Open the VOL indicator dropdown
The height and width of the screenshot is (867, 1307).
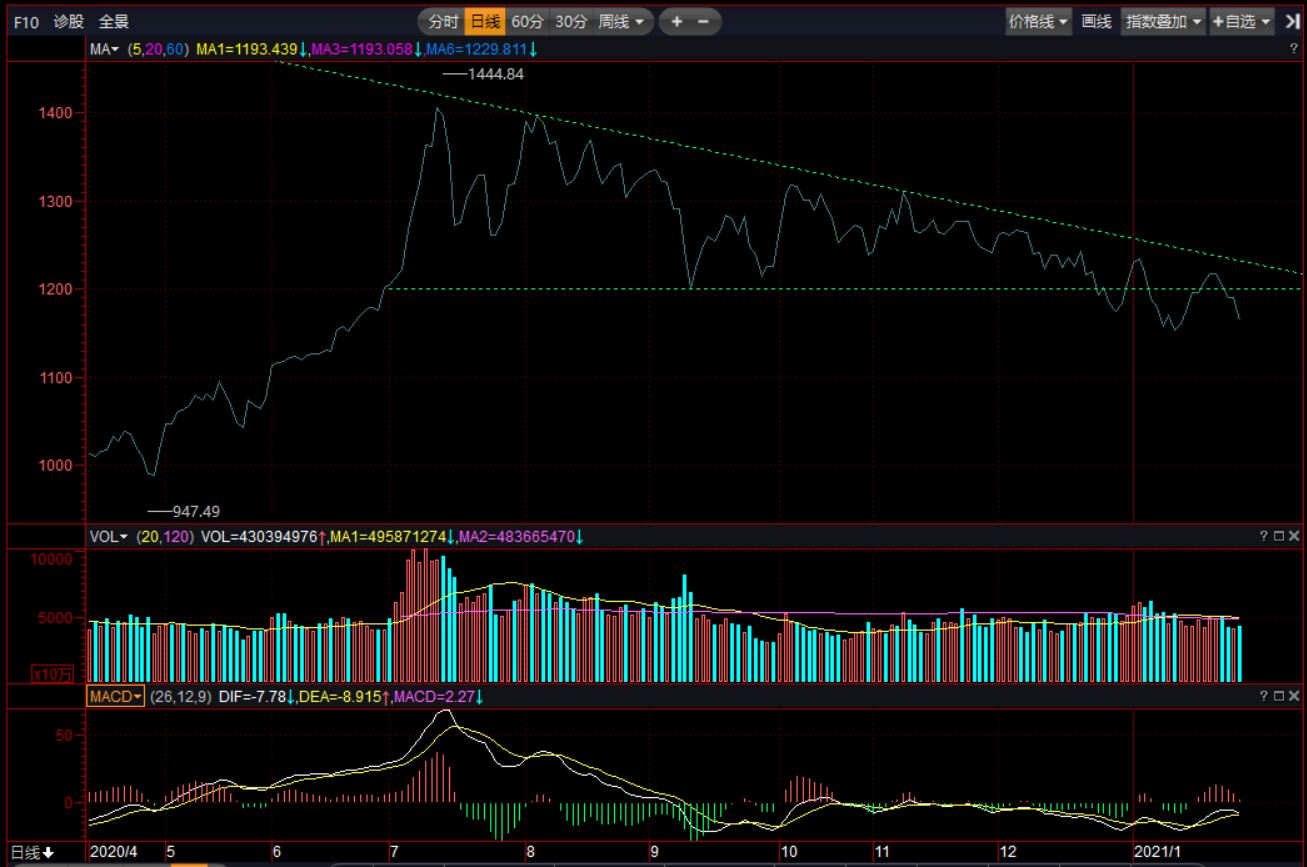109,537
